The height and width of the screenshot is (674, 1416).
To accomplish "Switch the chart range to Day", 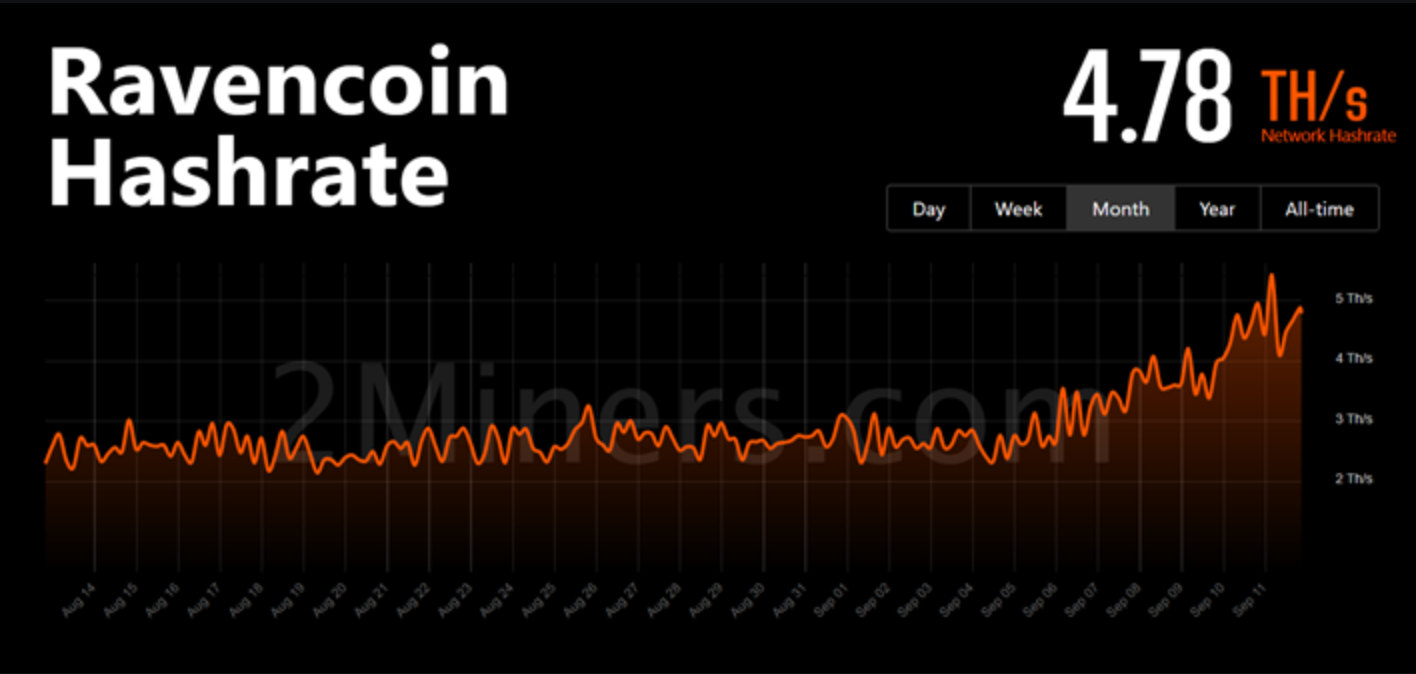I will tap(929, 209).
